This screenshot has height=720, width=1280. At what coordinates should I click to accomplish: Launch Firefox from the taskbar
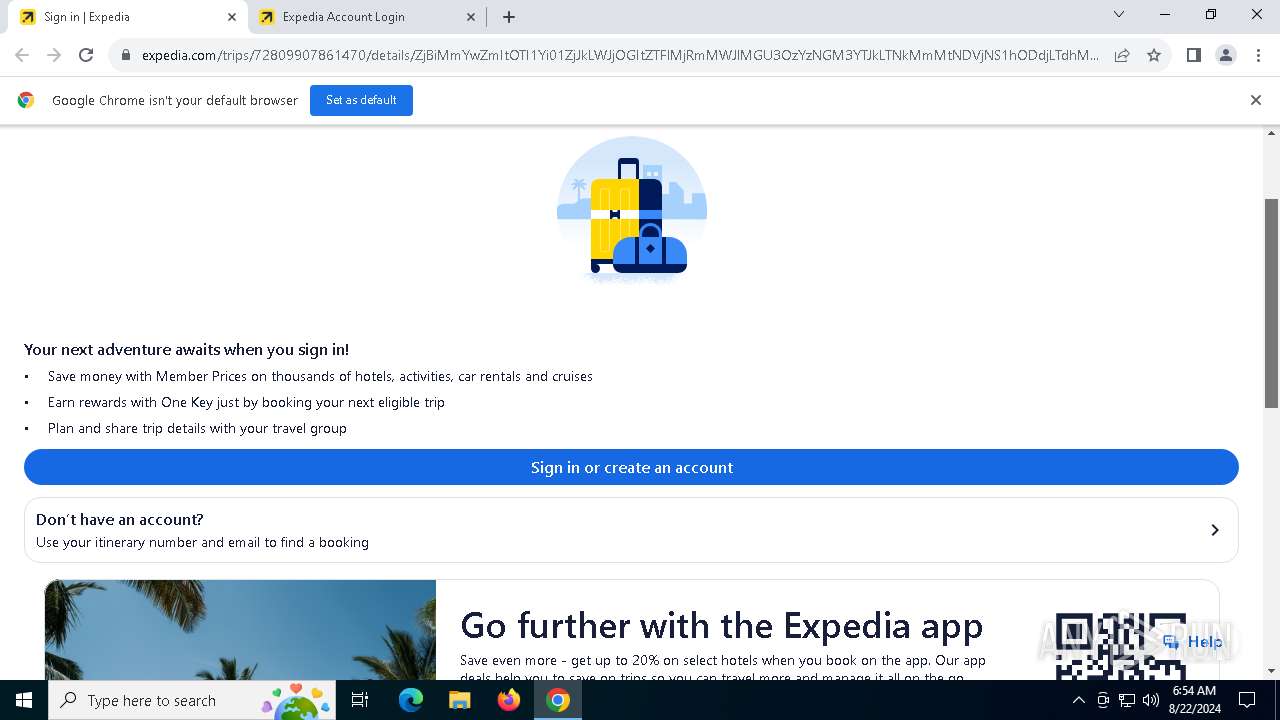click(x=509, y=700)
